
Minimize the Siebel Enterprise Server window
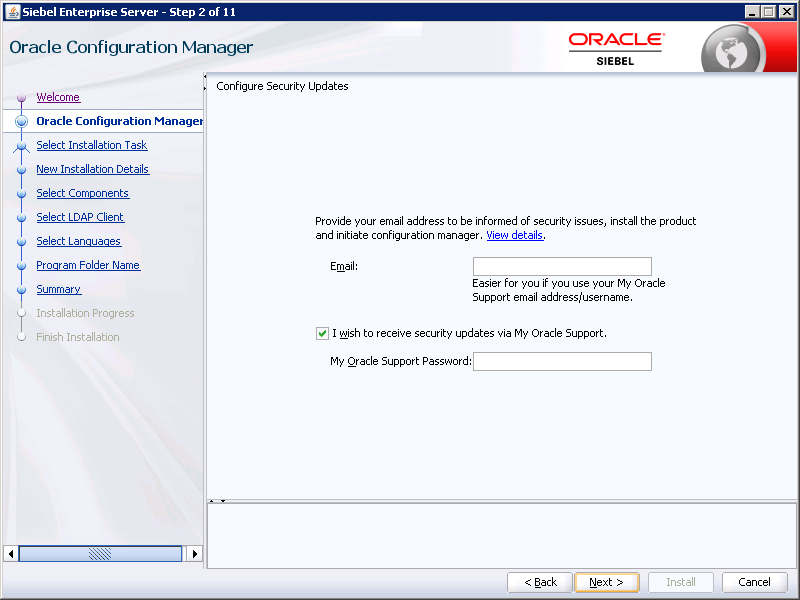pos(752,11)
